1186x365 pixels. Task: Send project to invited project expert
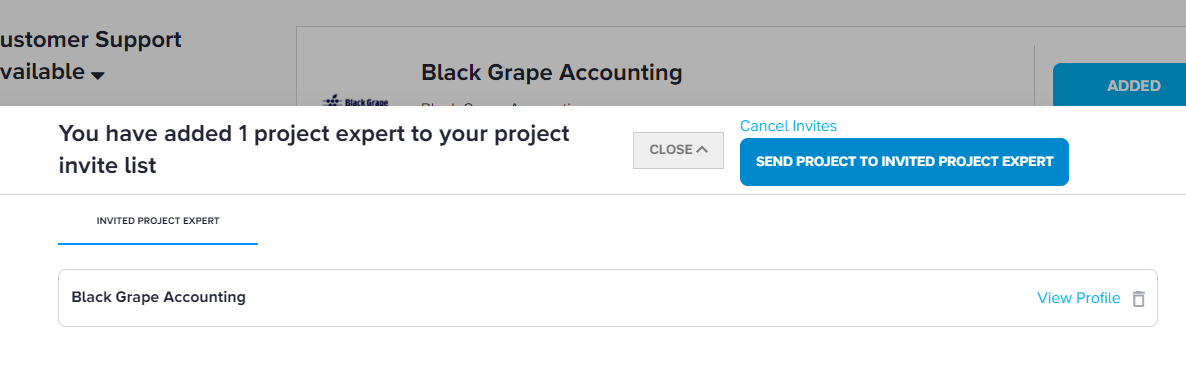pyautogui.click(x=904, y=162)
